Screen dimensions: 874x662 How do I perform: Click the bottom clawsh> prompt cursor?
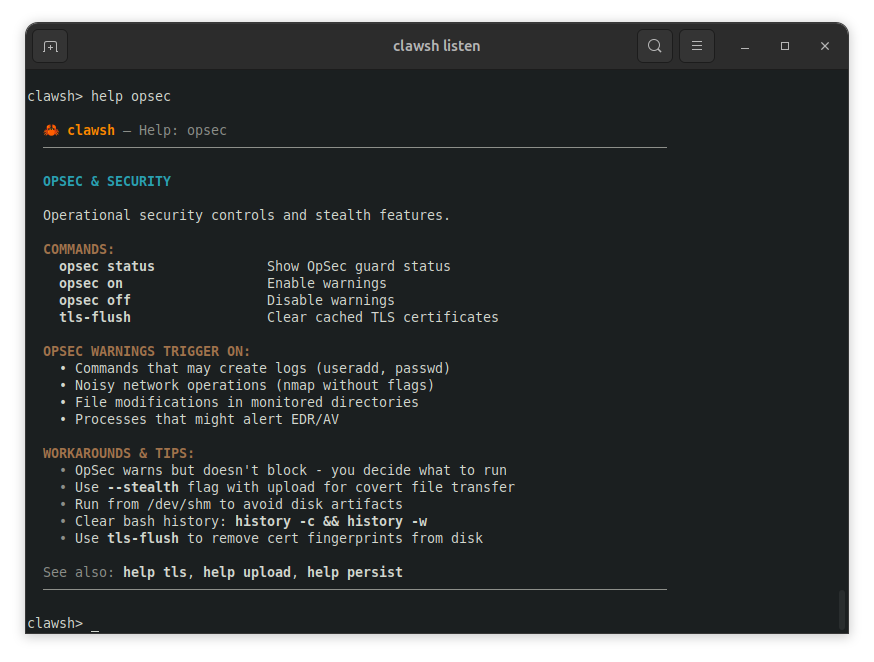click(95, 624)
